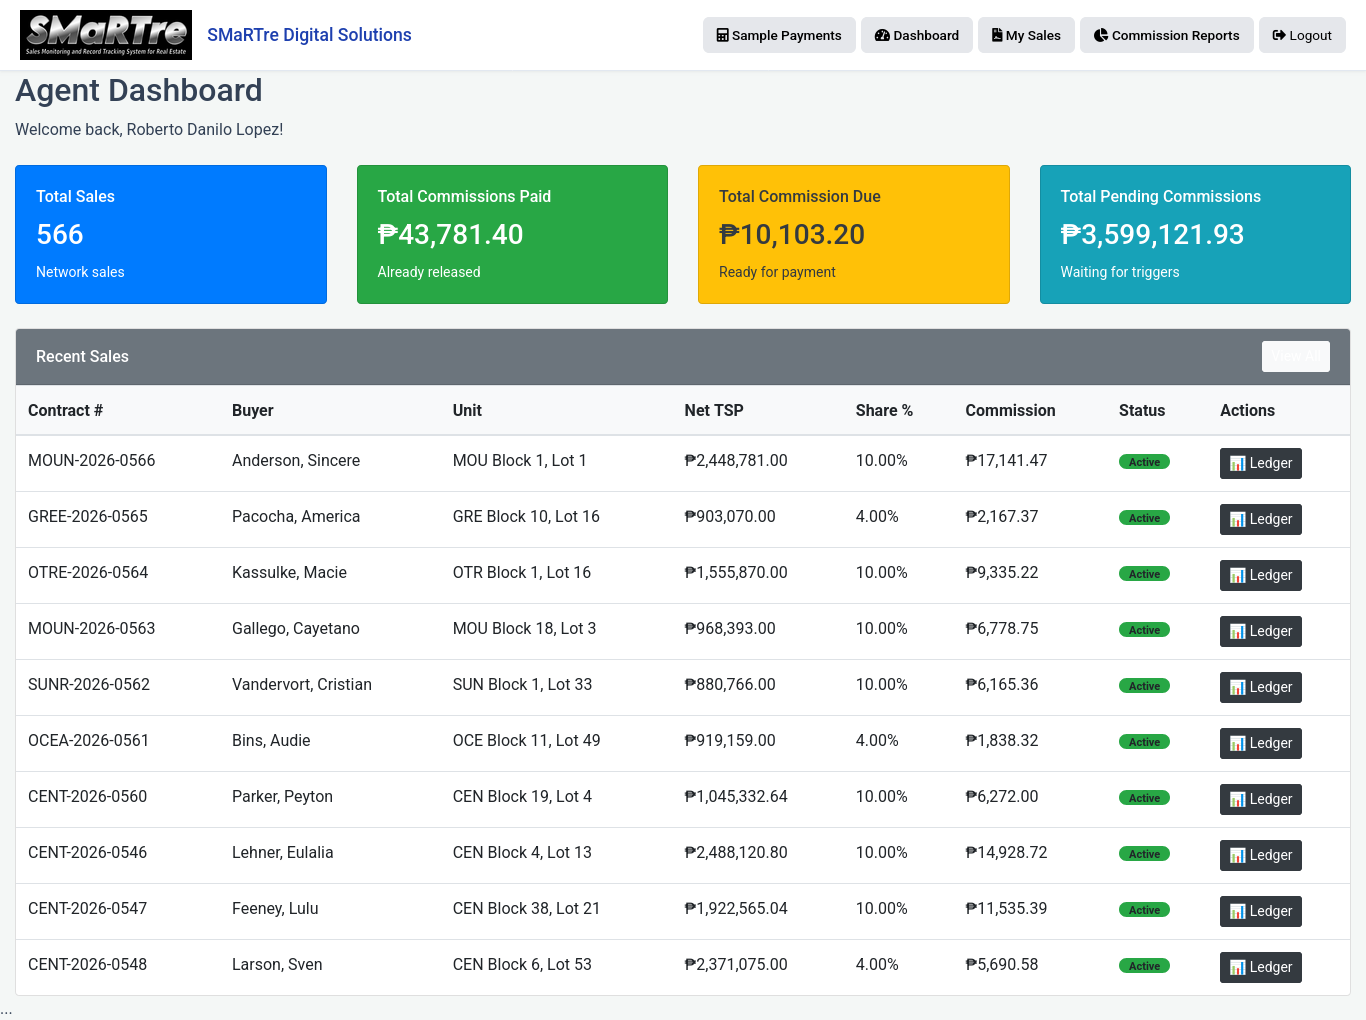This screenshot has height=1020, width=1366.
Task: Click the Total Pending Commissions card
Action: (x=1195, y=234)
